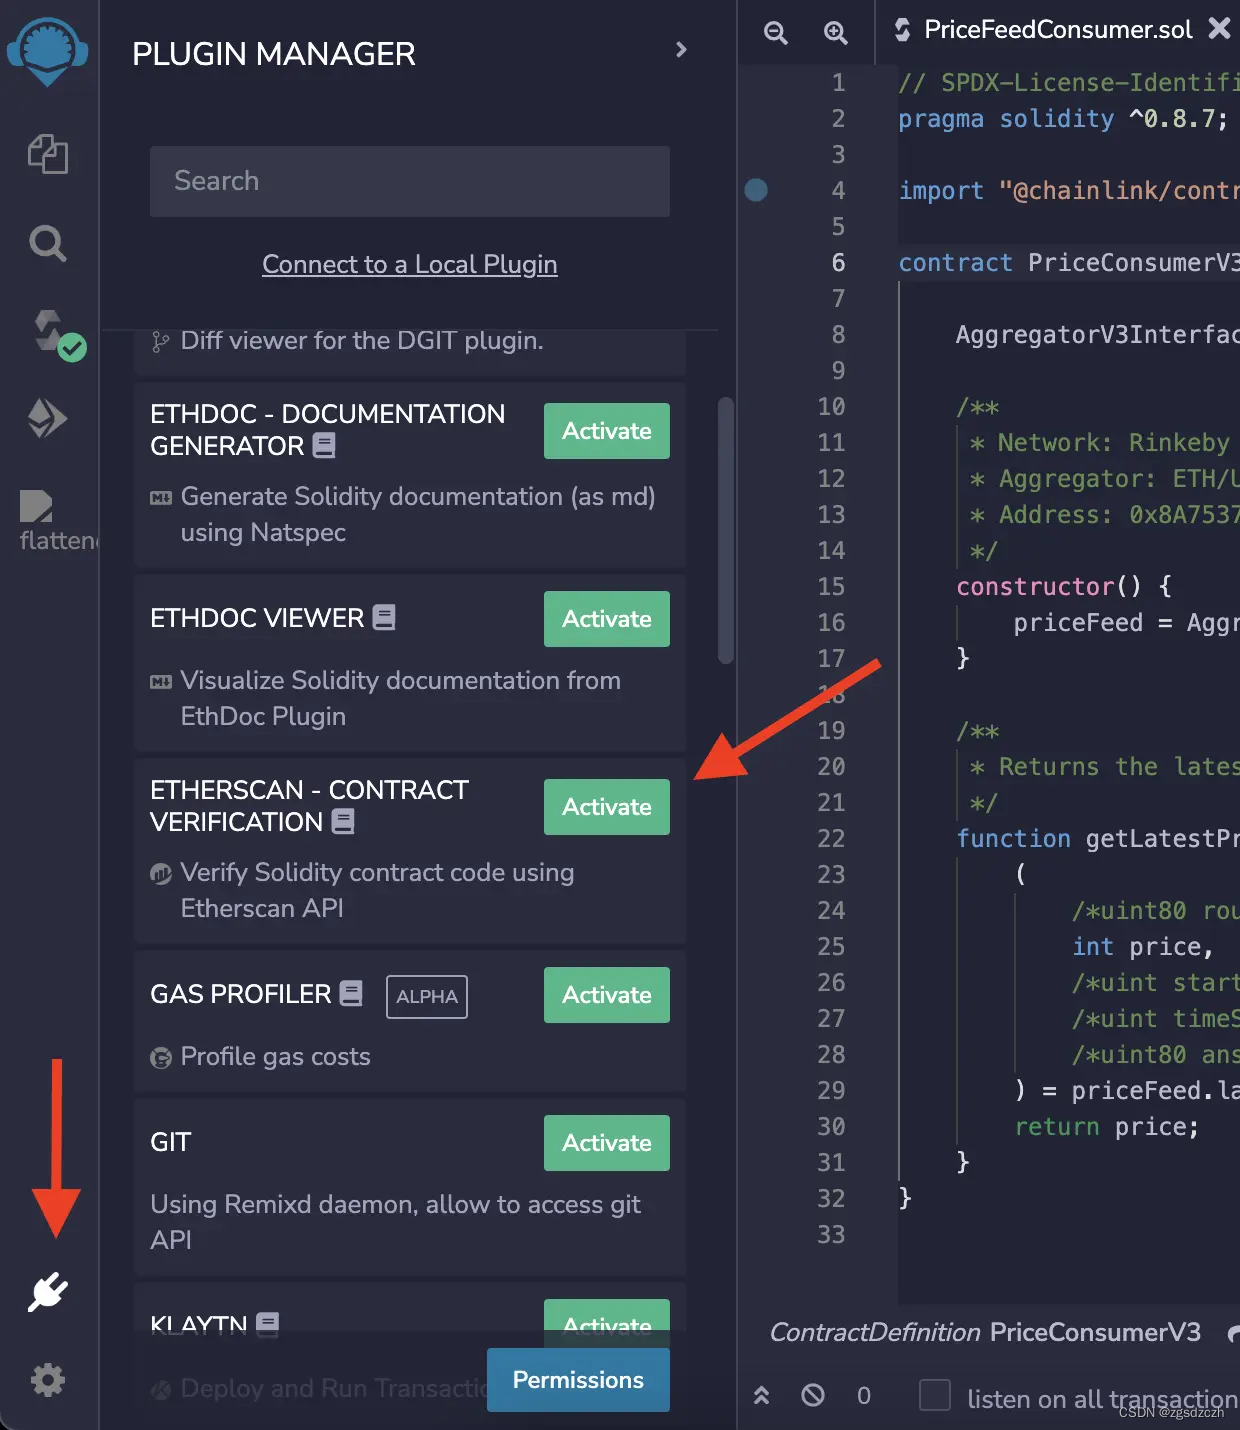Click the Solidity file icon in editor tab

tap(903, 29)
